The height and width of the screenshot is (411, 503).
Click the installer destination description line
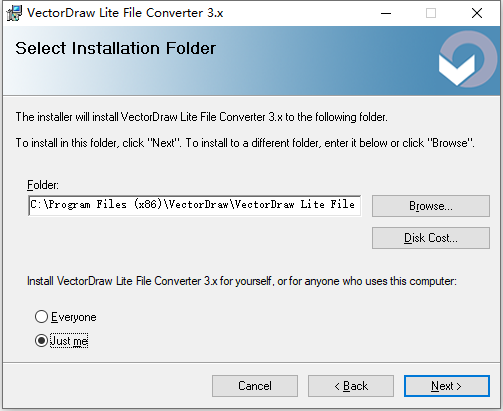pos(201,117)
